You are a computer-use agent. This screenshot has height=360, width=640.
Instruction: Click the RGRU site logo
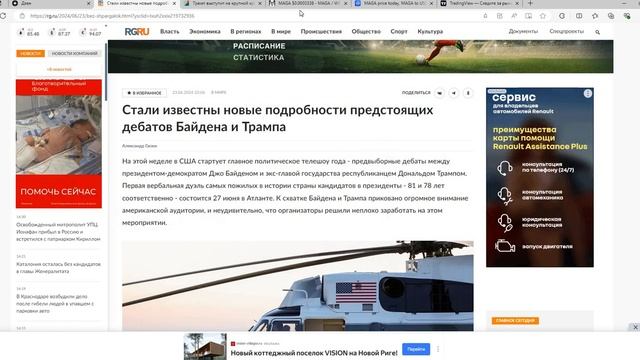pos(137,31)
